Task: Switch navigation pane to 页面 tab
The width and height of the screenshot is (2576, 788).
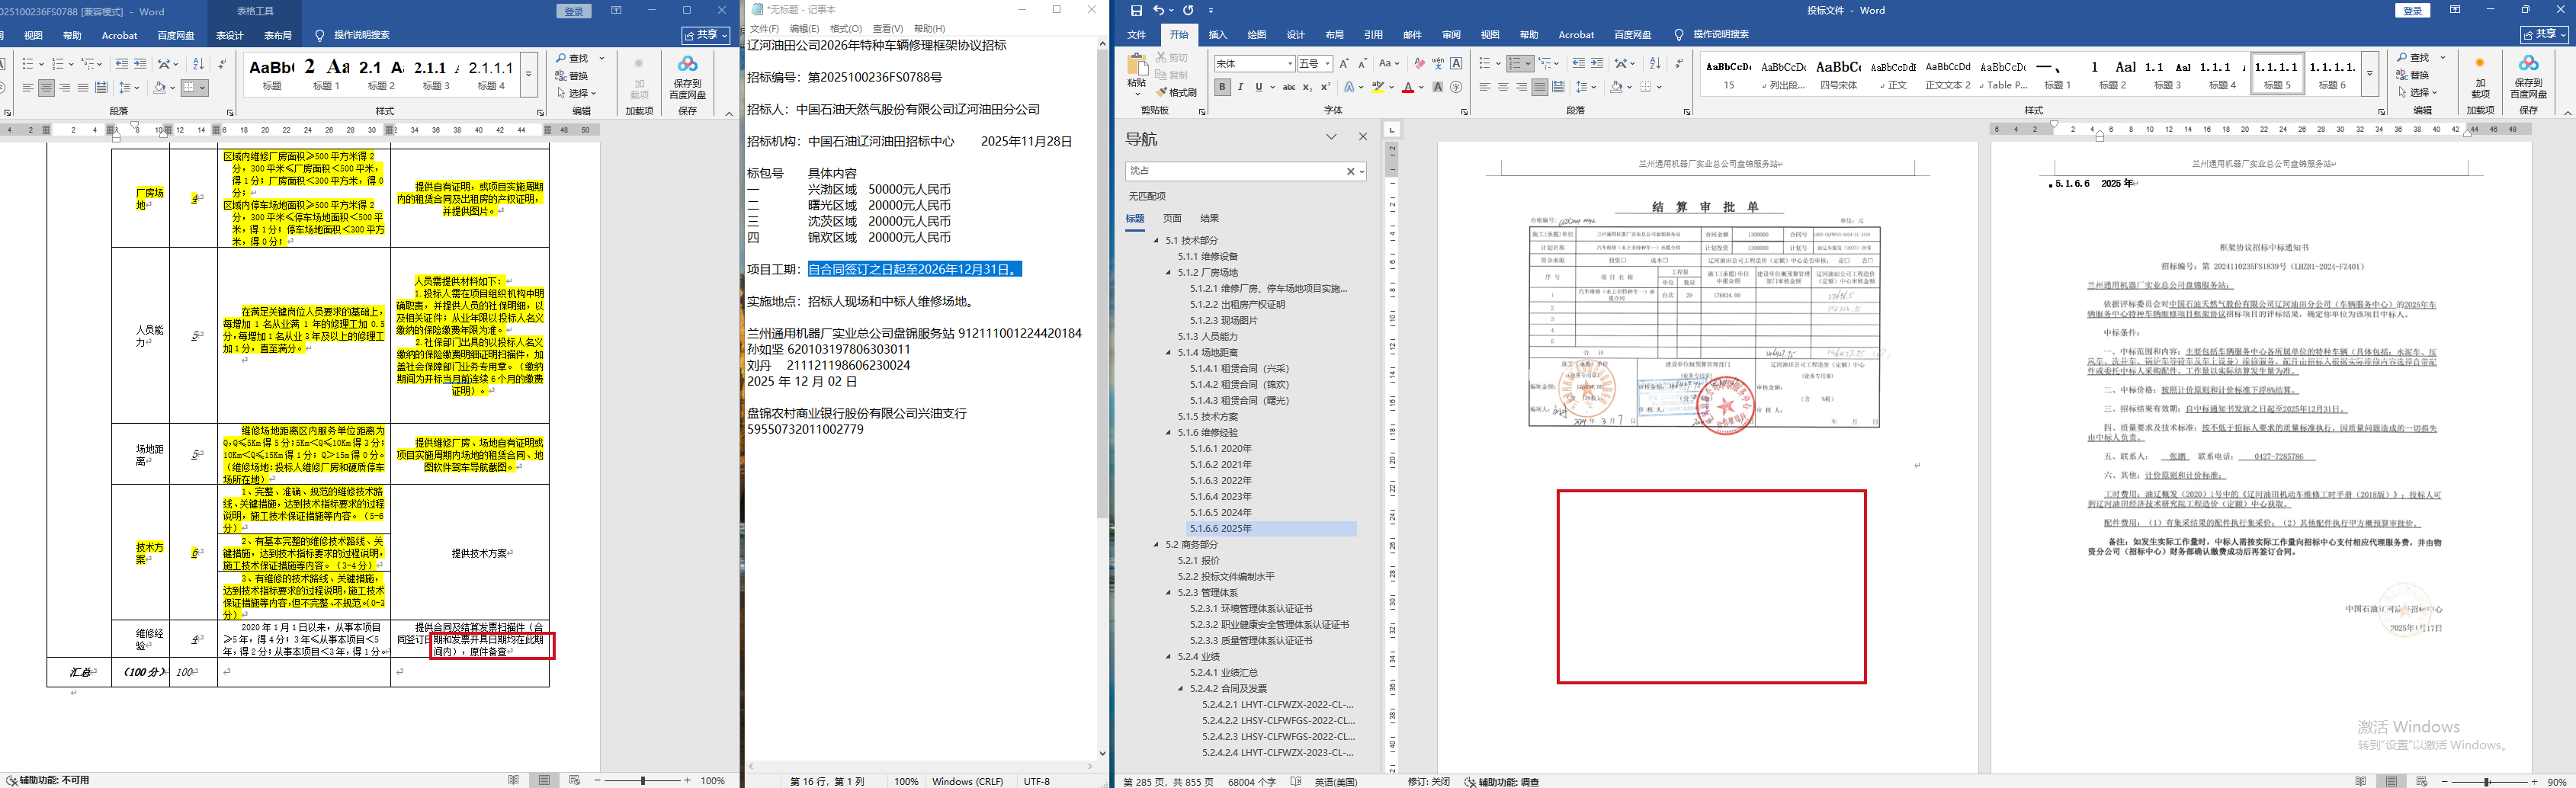Action: (x=1172, y=218)
